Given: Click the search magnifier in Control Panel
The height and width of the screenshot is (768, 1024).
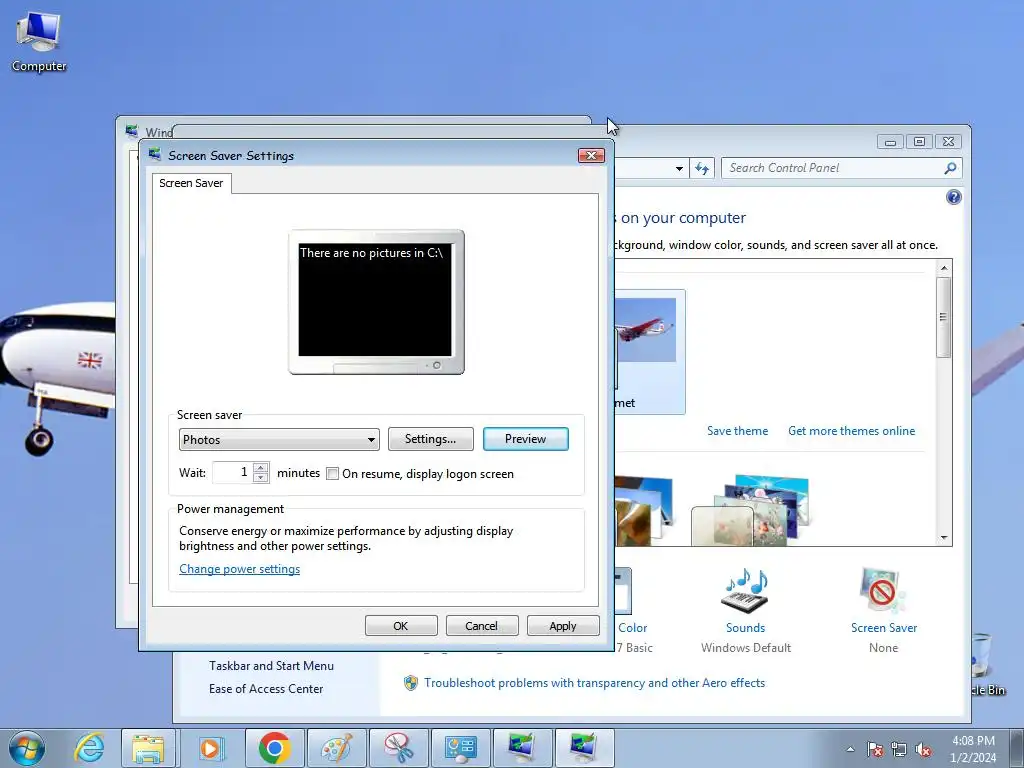Looking at the screenshot, I should [x=950, y=168].
